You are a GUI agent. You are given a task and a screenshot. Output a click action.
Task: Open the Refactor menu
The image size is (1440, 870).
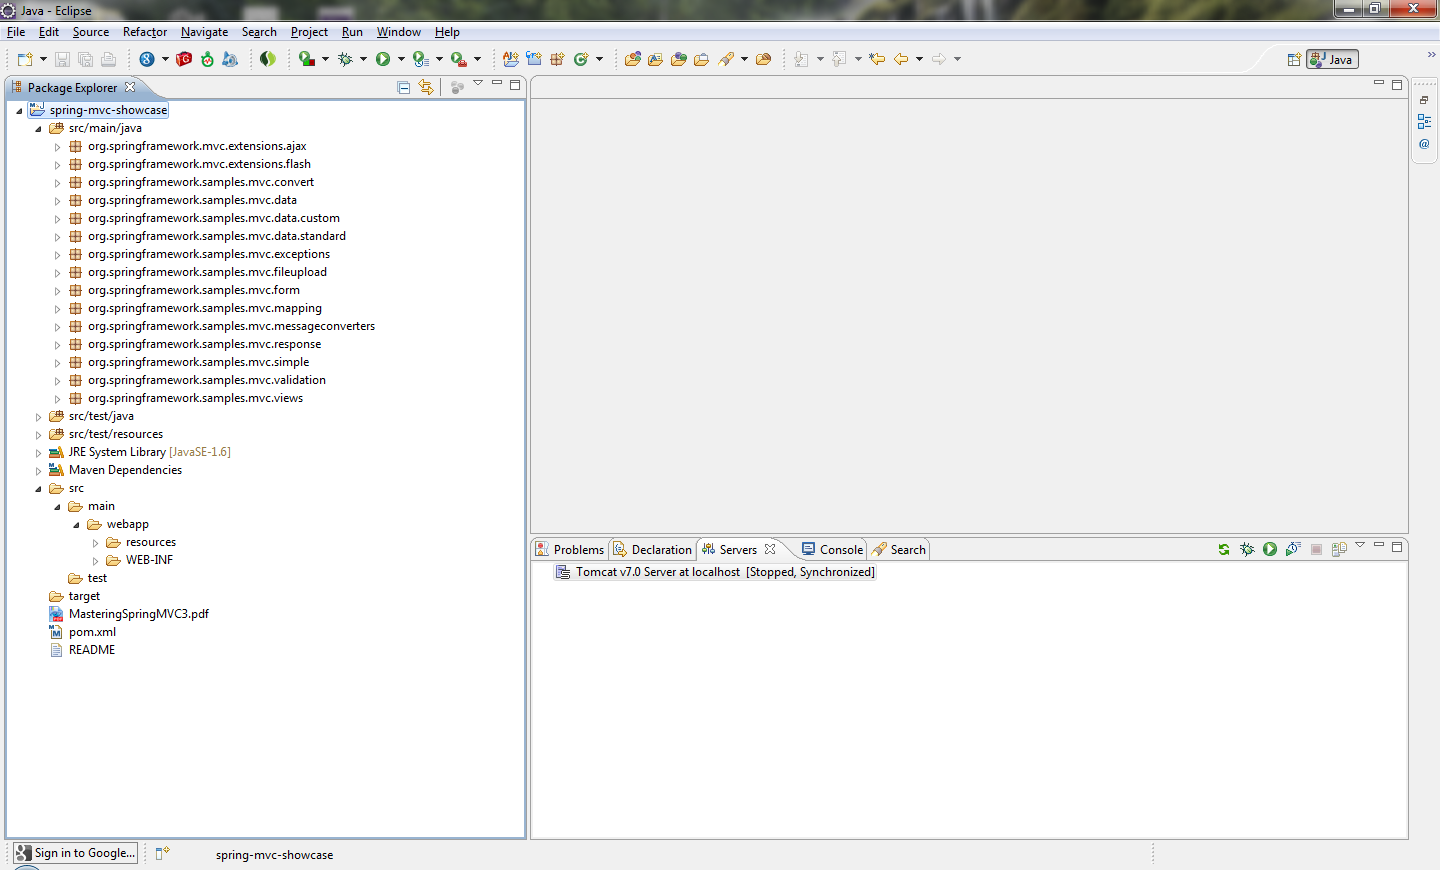coord(144,31)
